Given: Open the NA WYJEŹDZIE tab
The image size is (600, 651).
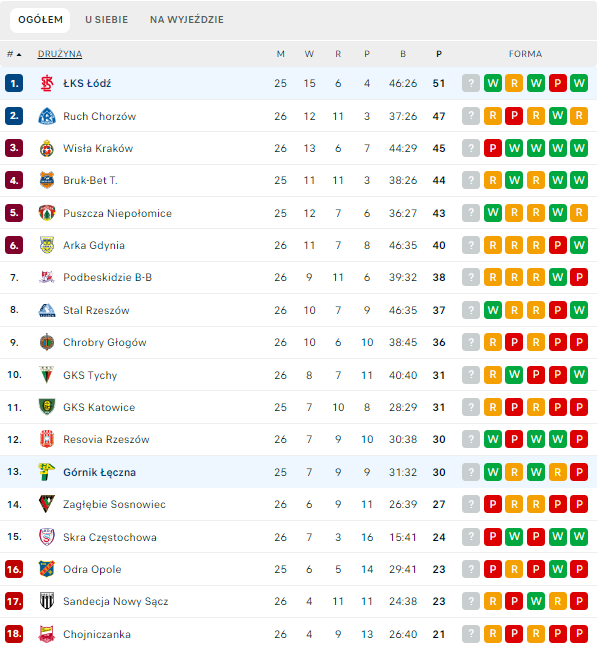Looking at the screenshot, I should [187, 20].
